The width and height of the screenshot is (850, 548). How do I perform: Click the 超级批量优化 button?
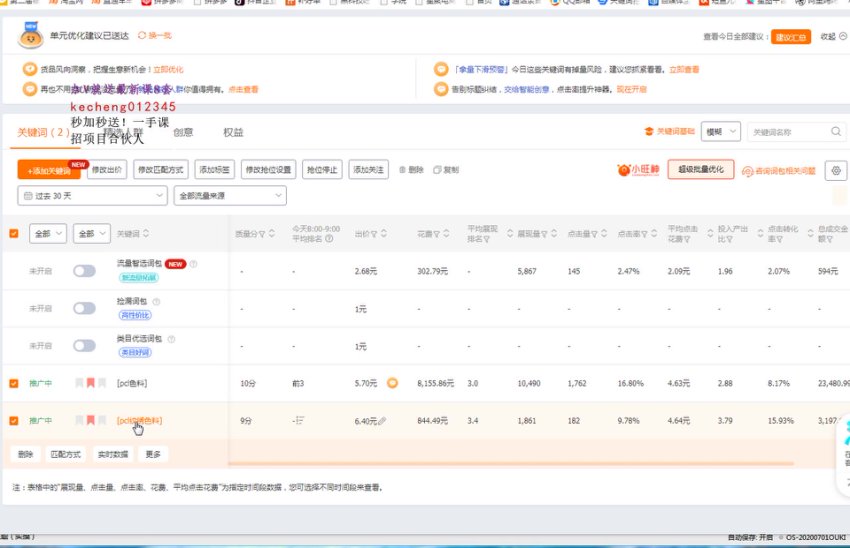(x=700, y=170)
